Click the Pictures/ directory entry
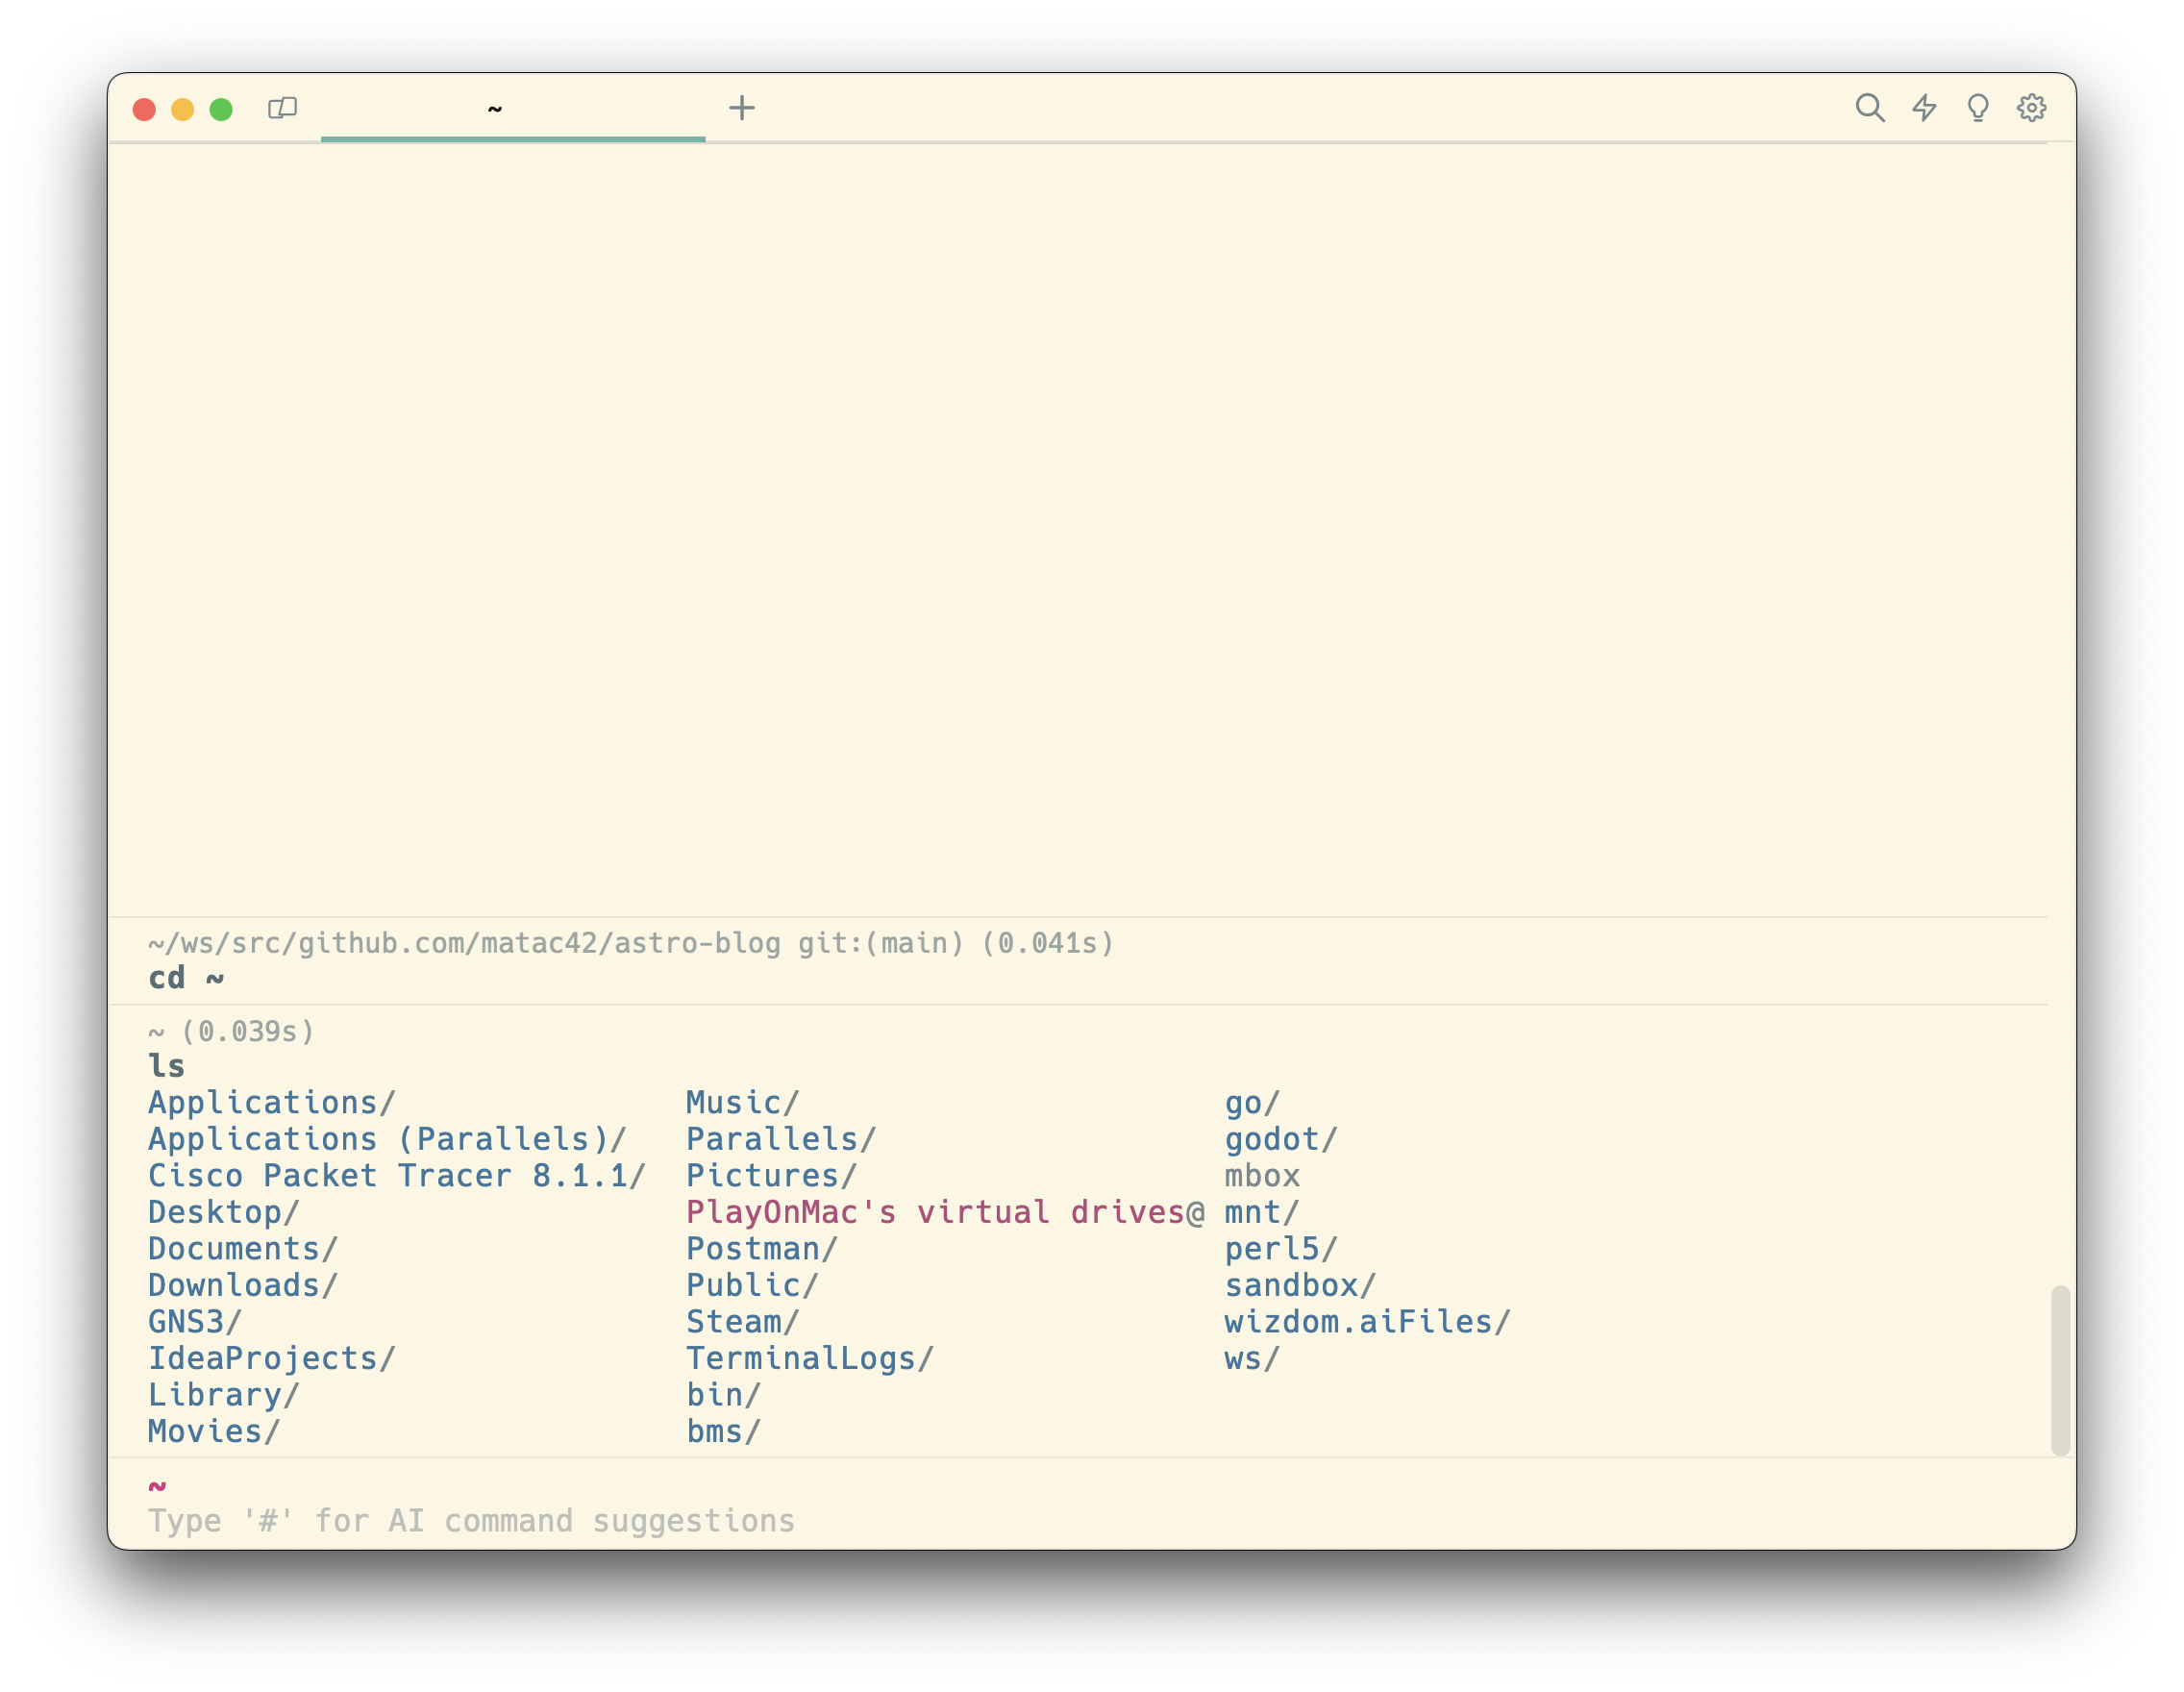 pos(772,1175)
